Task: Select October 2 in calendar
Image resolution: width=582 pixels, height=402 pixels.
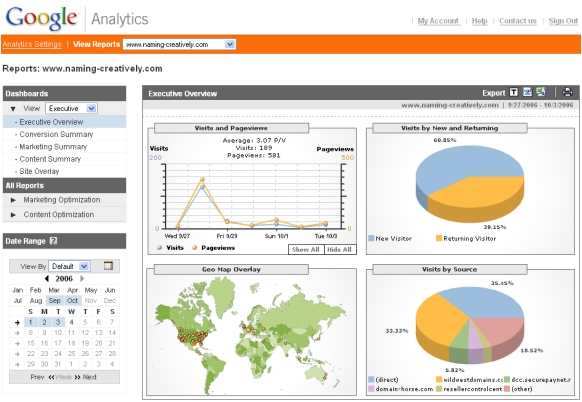Action: [x=44, y=323]
